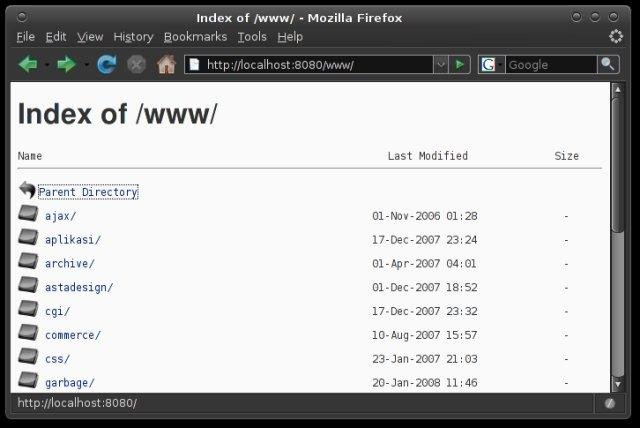
Task: Click the Google search input field
Action: 551,64
